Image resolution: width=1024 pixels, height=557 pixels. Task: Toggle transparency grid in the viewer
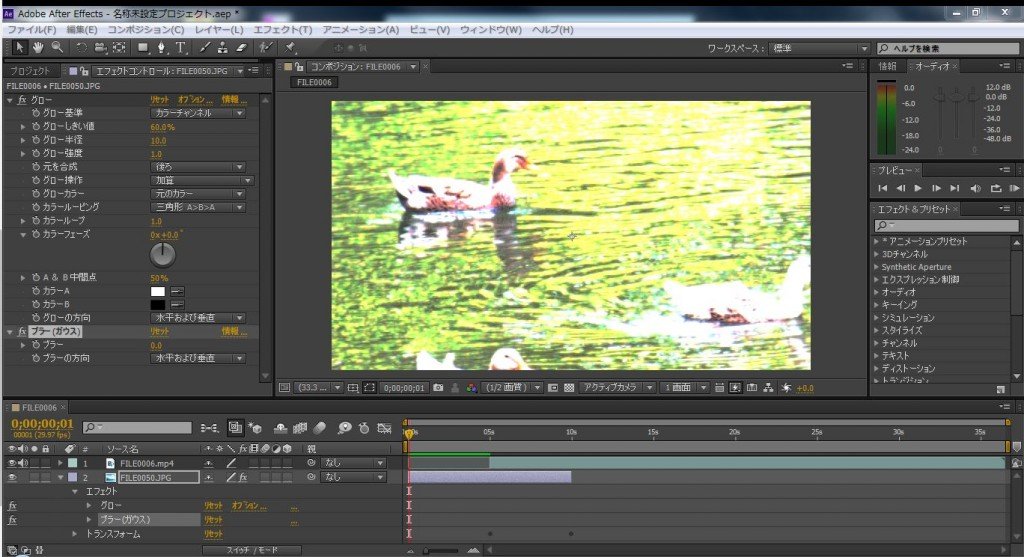pyautogui.click(x=569, y=388)
